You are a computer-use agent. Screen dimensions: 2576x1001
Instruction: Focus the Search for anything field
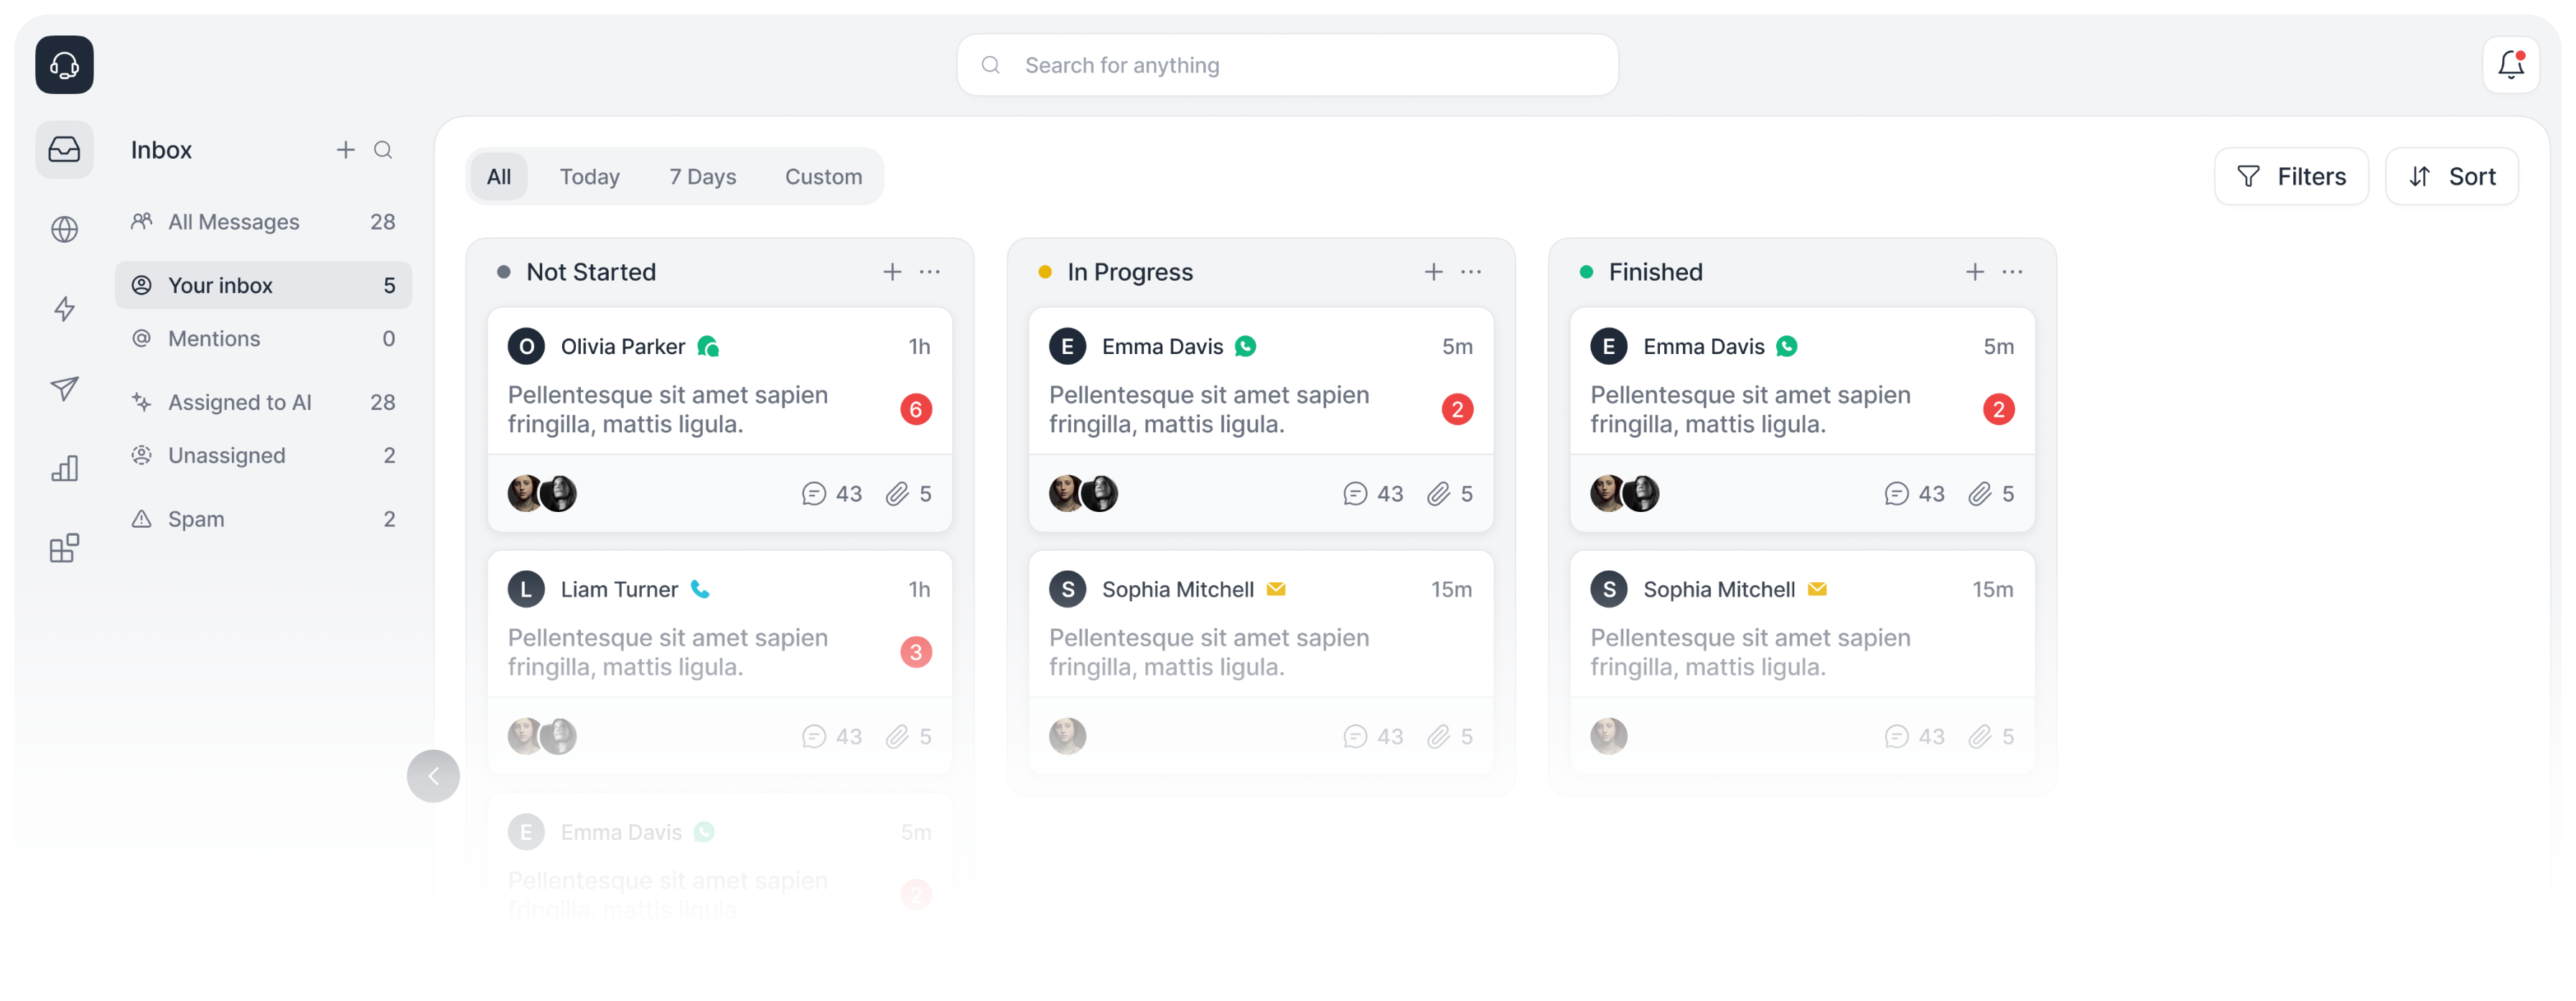pos(1287,65)
